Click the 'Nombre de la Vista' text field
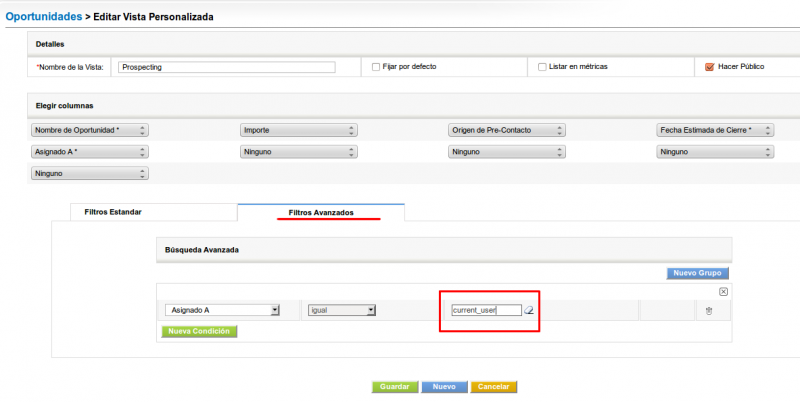Image resolution: width=800 pixels, height=402 pixels. pyautogui.click(x=226, y=67)
